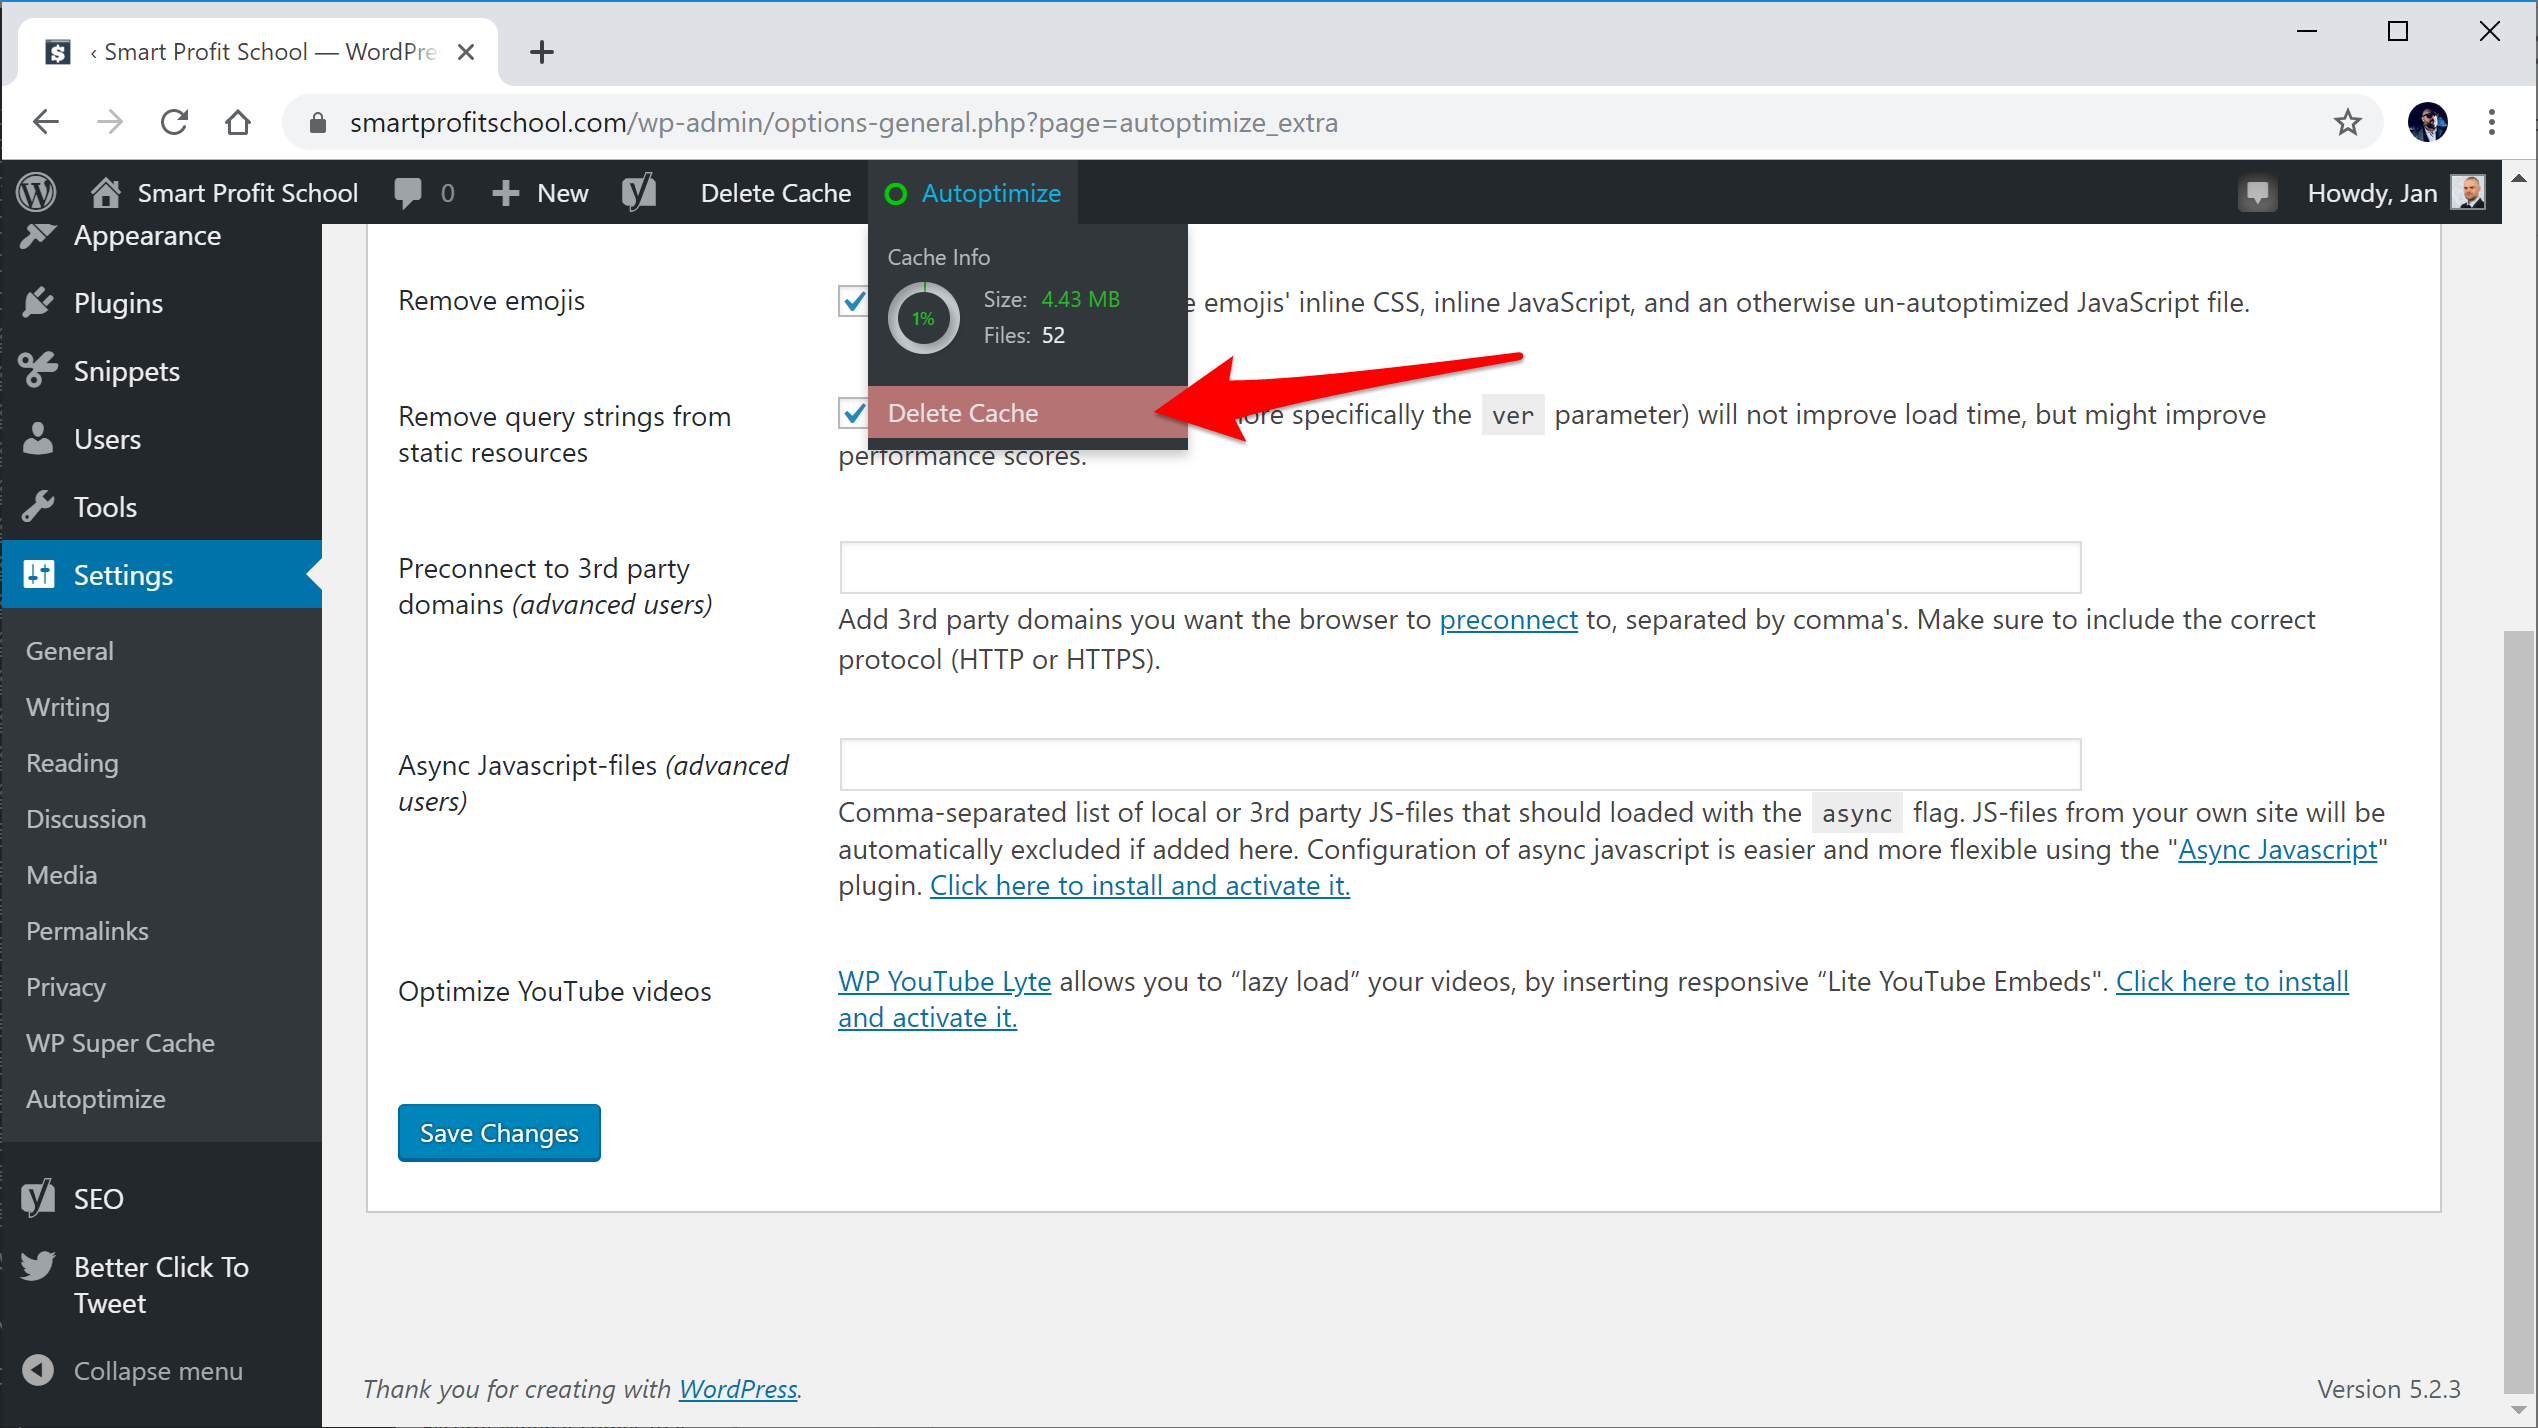Image resolution: width=2538 pixels, height=1428 pixels.
Task: Open Media settings submenu item
Action: click(x=62, y=875)
